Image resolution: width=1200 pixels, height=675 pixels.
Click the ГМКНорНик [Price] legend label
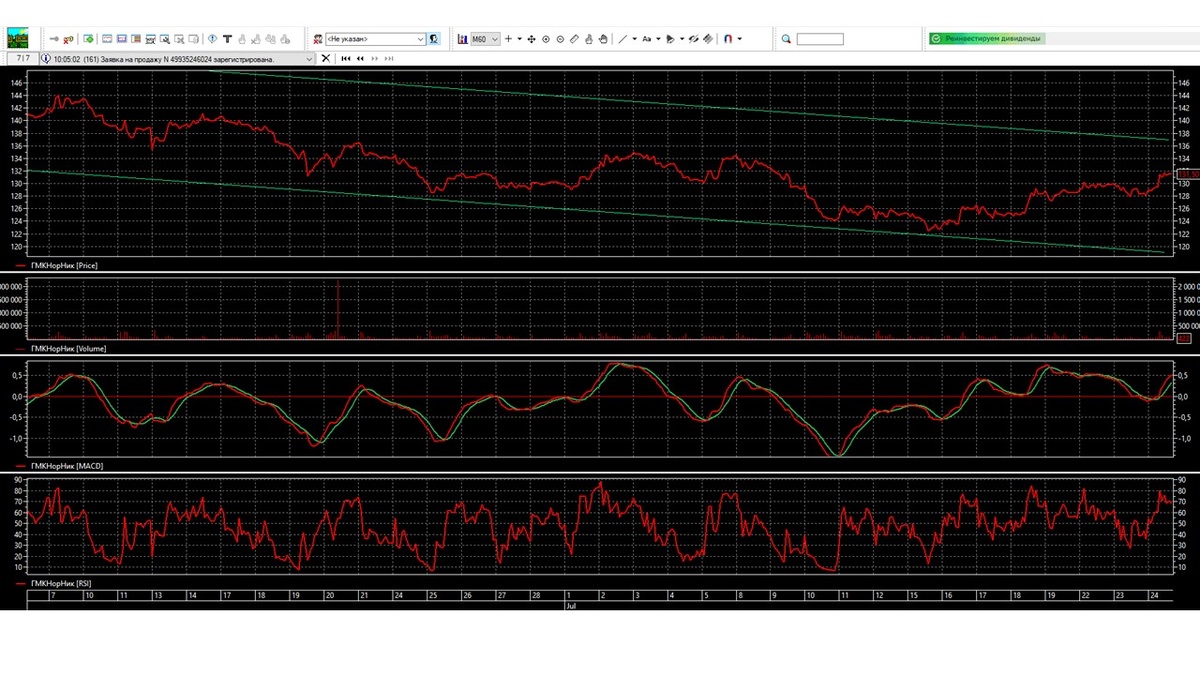pyautogui.click(x=64, y=266)
